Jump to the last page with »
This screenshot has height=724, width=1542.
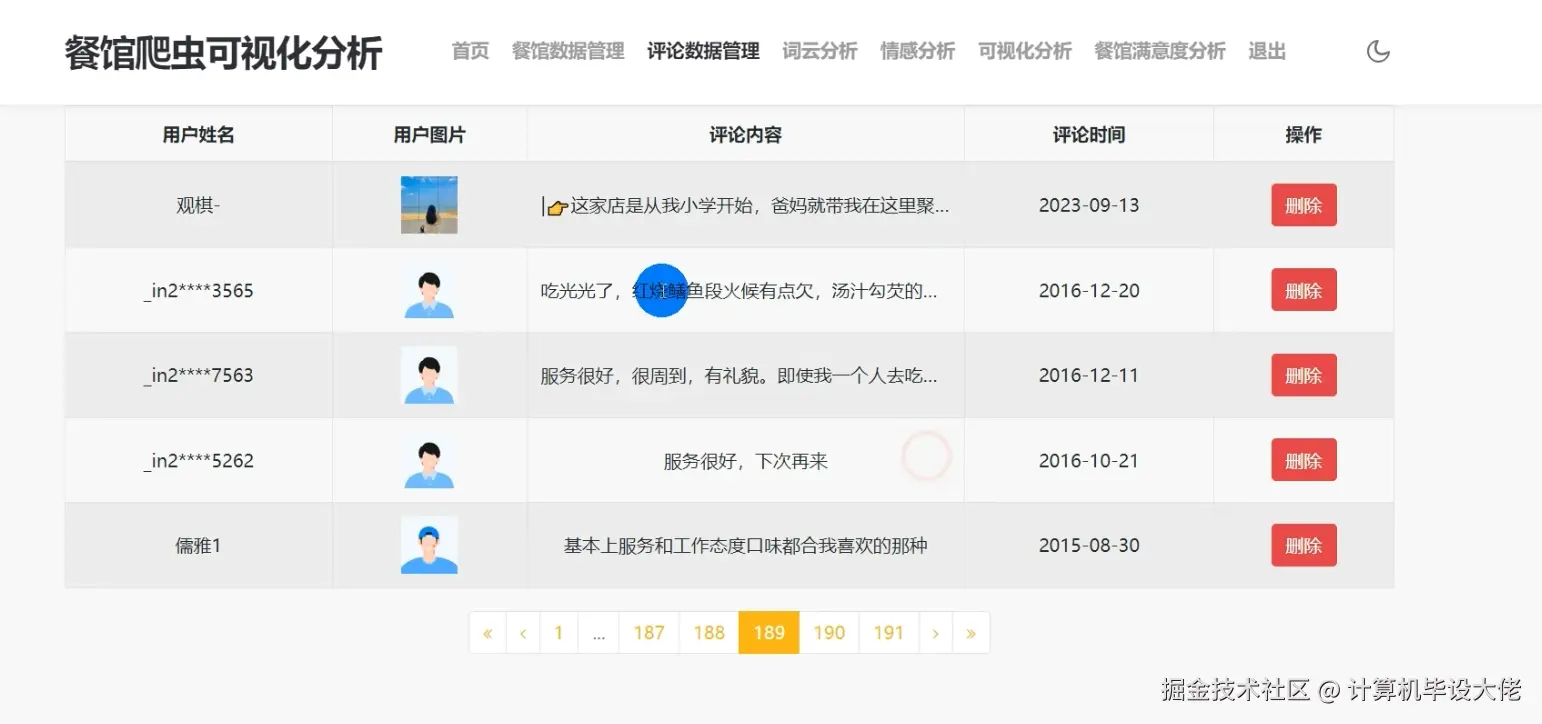[971, 632]
